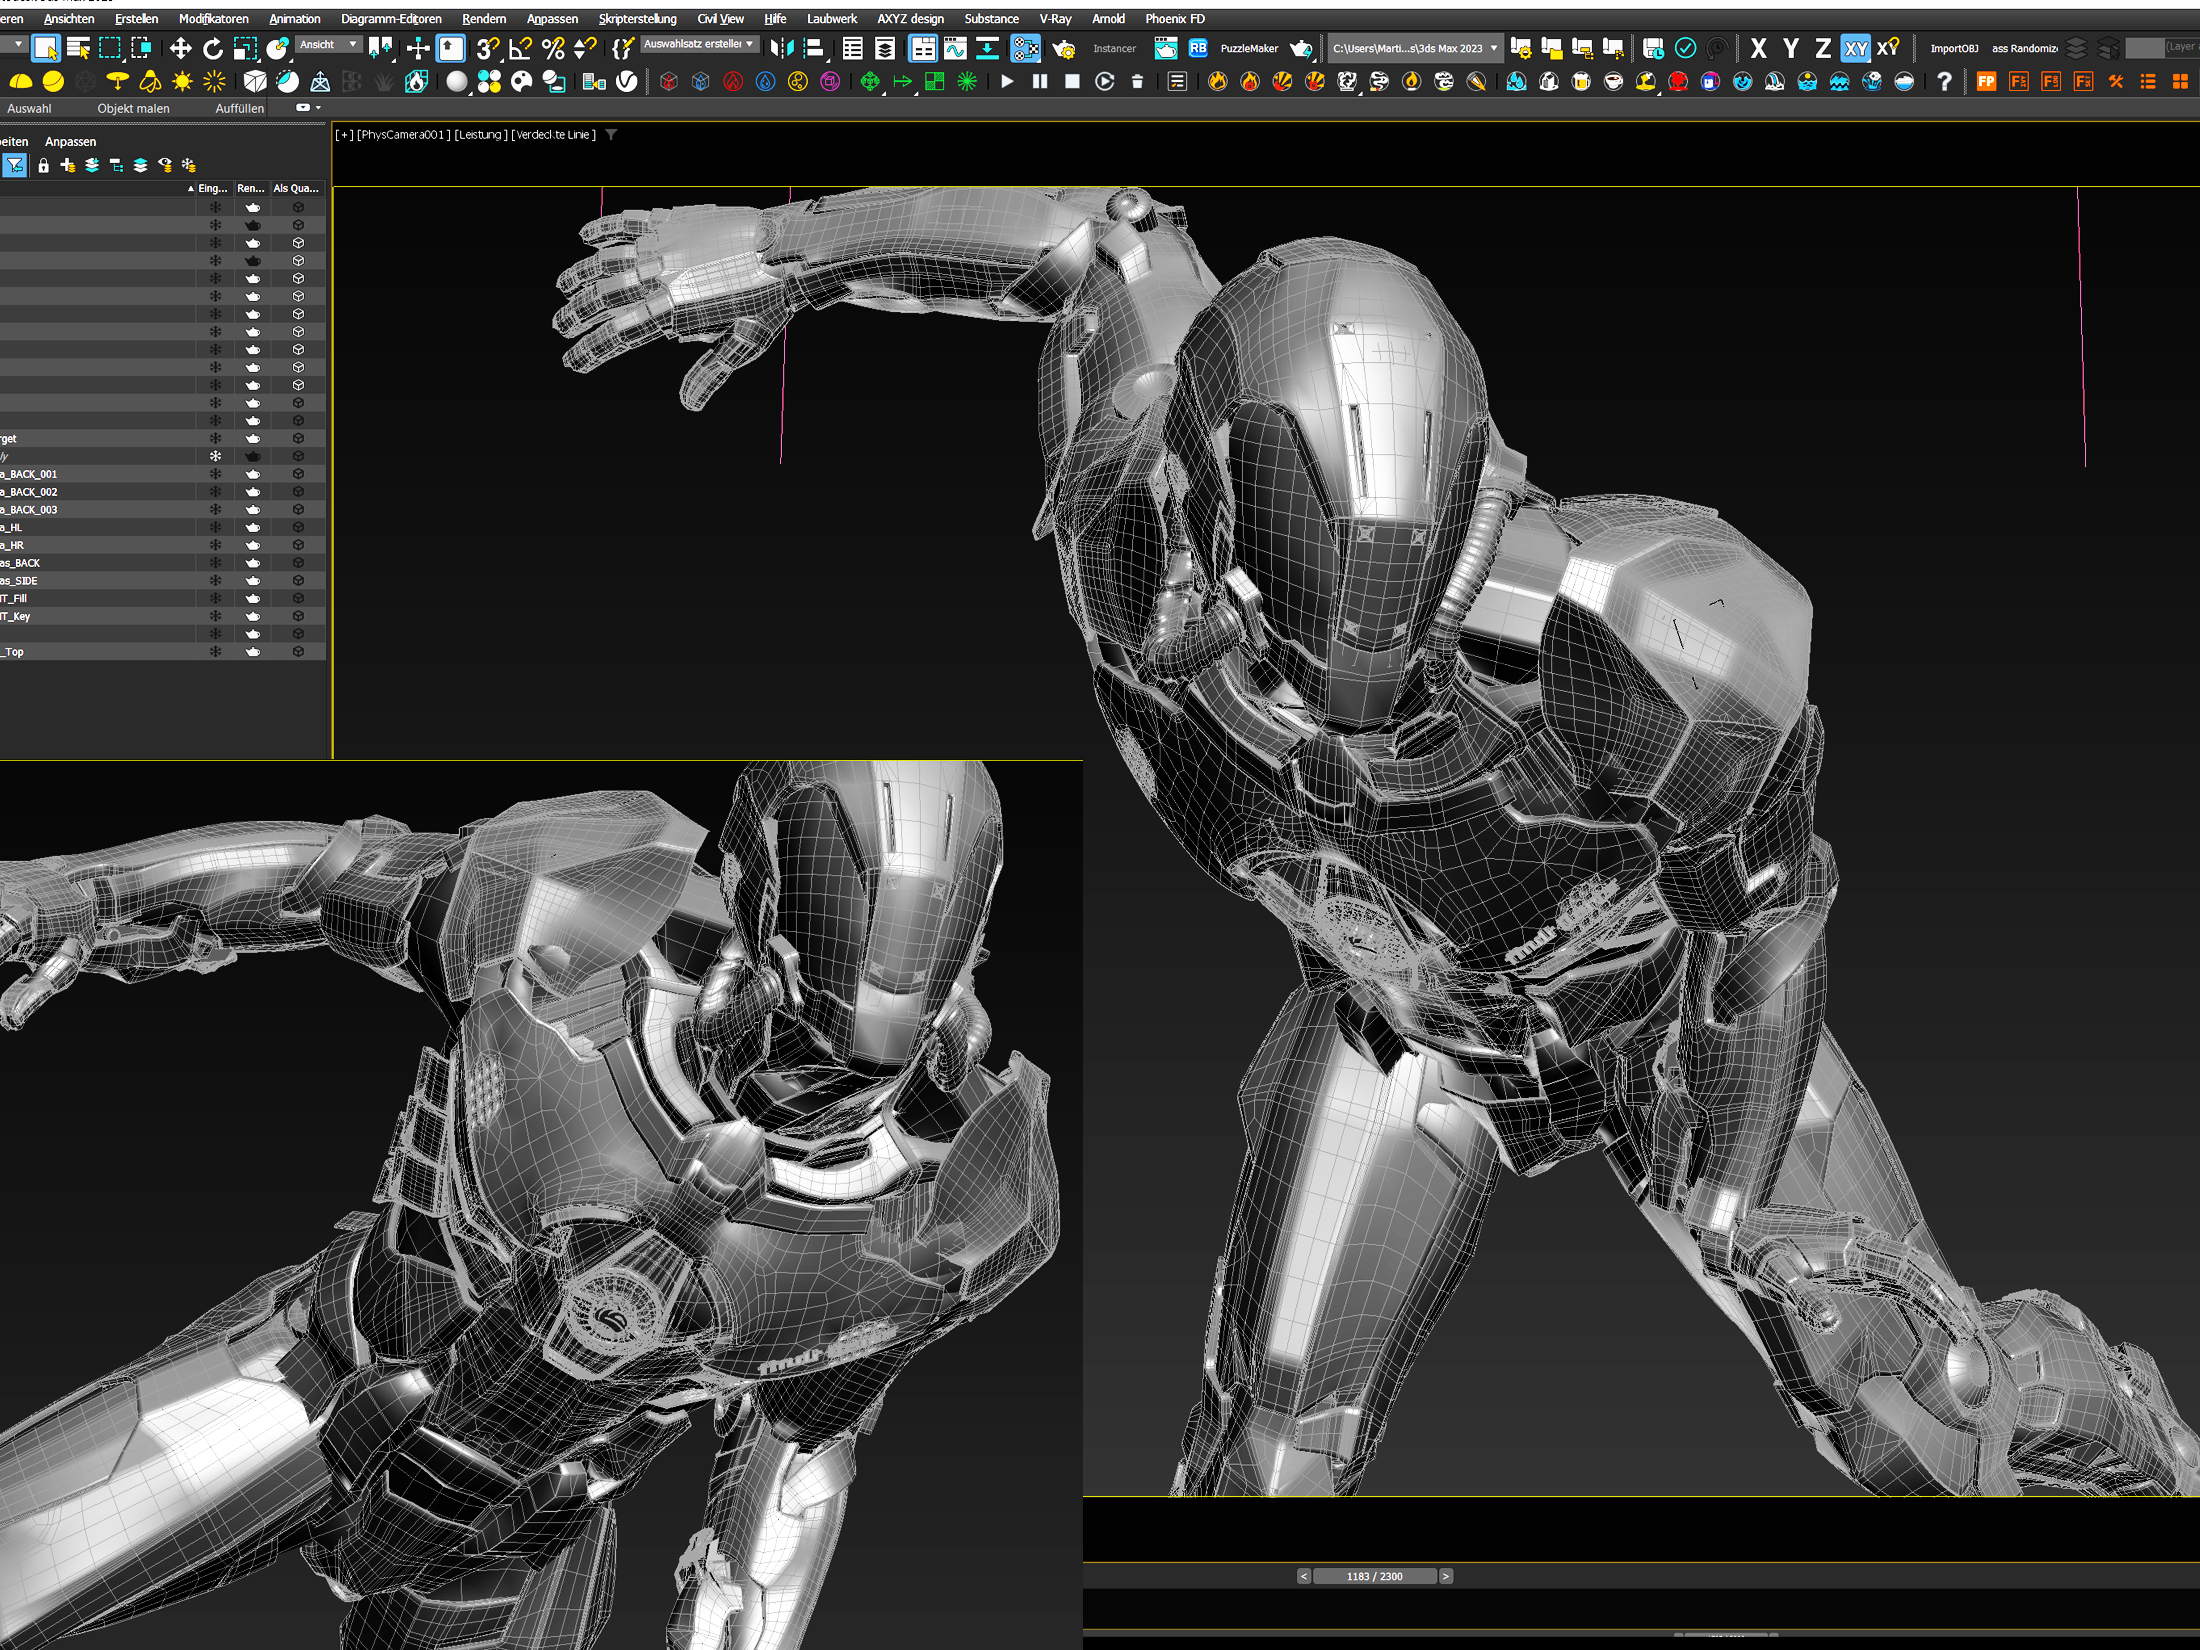Open the Phoenix FD menu

tap(1175, 19)
